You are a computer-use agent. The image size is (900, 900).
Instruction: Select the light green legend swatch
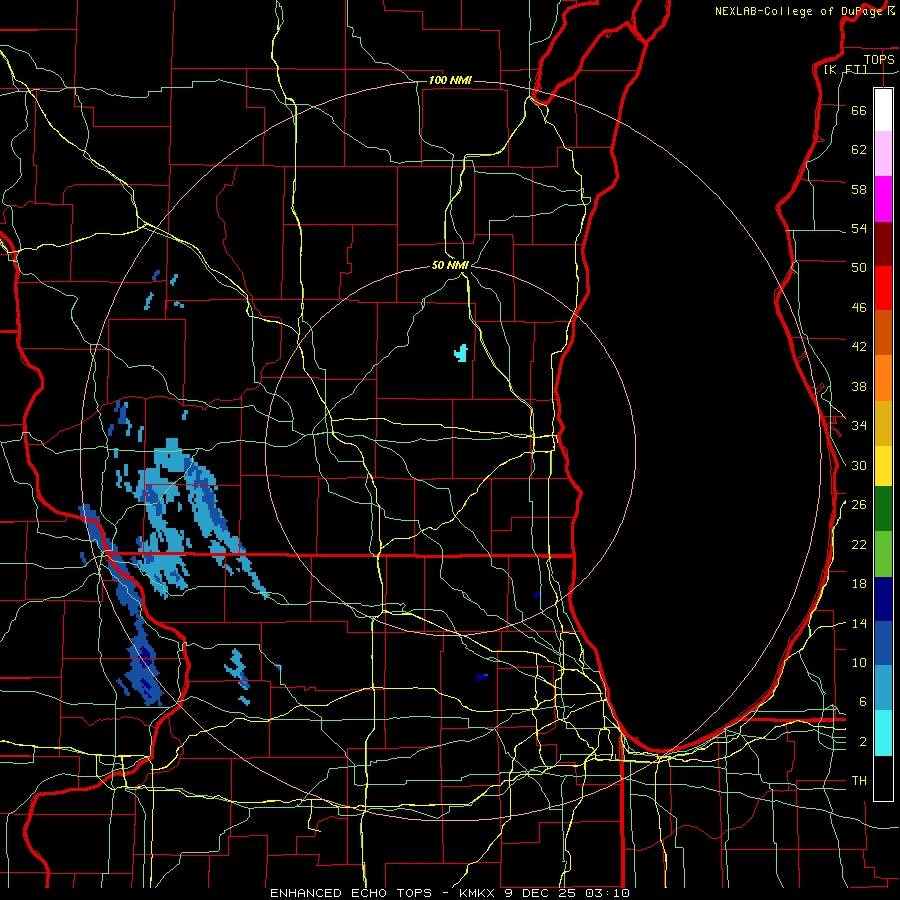883,554
